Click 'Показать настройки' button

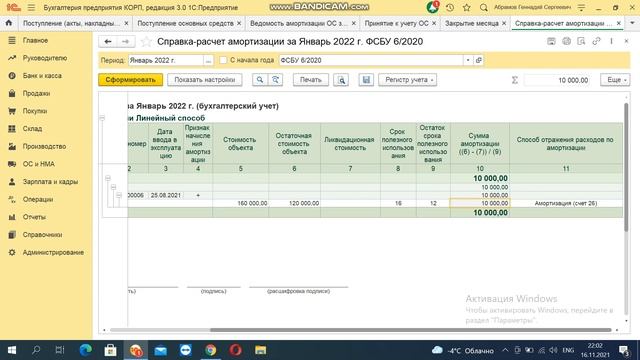click(x=204, y=80)
